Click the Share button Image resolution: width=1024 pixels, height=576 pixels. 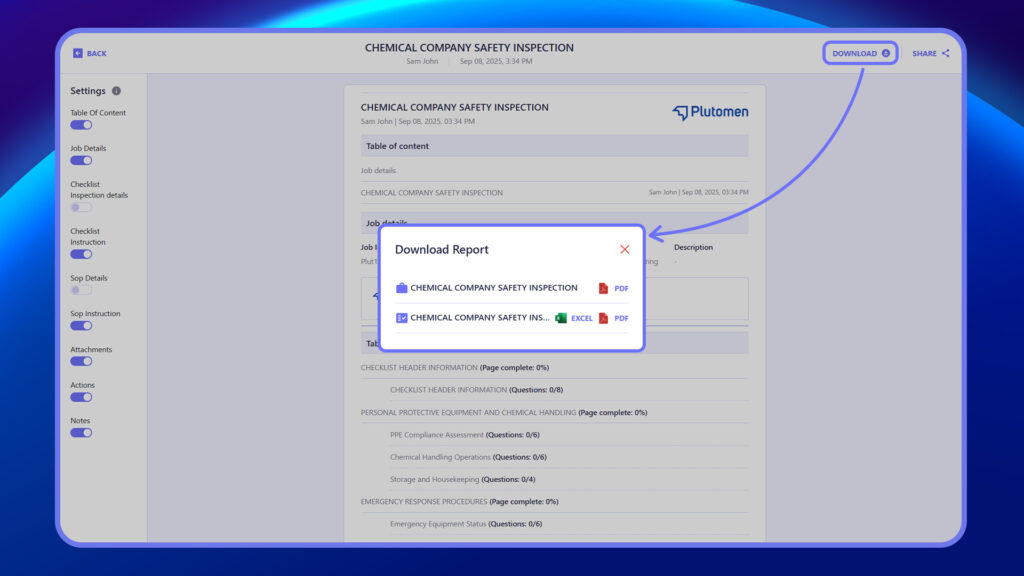coord(931,54)
